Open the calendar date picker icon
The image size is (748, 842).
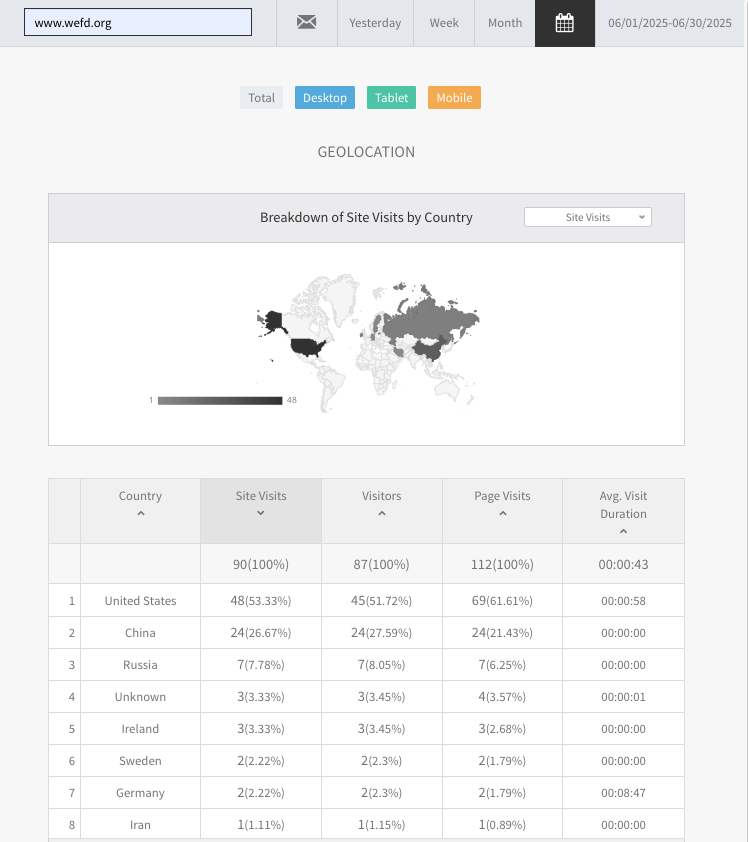click(564, 23)
